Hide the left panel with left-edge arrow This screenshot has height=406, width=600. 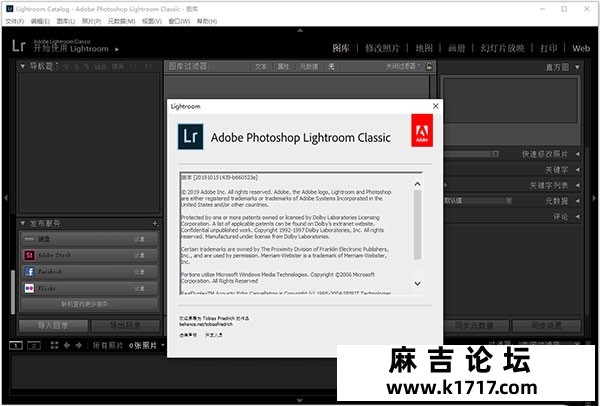(x=5, y=198)
